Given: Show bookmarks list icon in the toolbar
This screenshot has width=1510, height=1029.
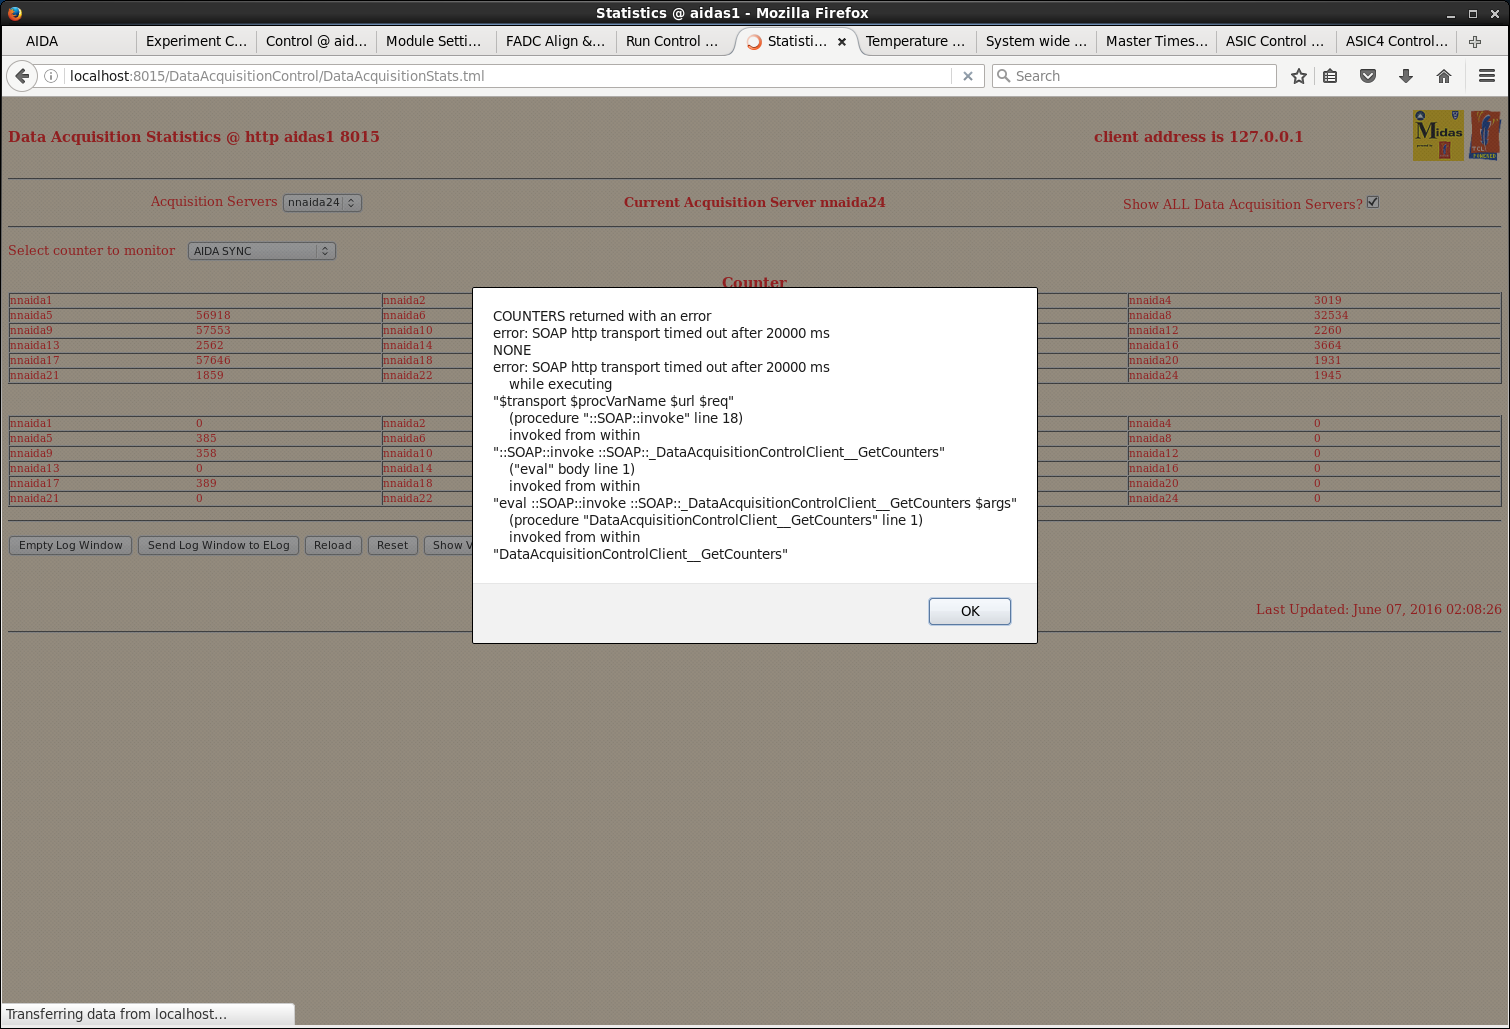Looking at the screenshot, I should tap(1330, 76).
